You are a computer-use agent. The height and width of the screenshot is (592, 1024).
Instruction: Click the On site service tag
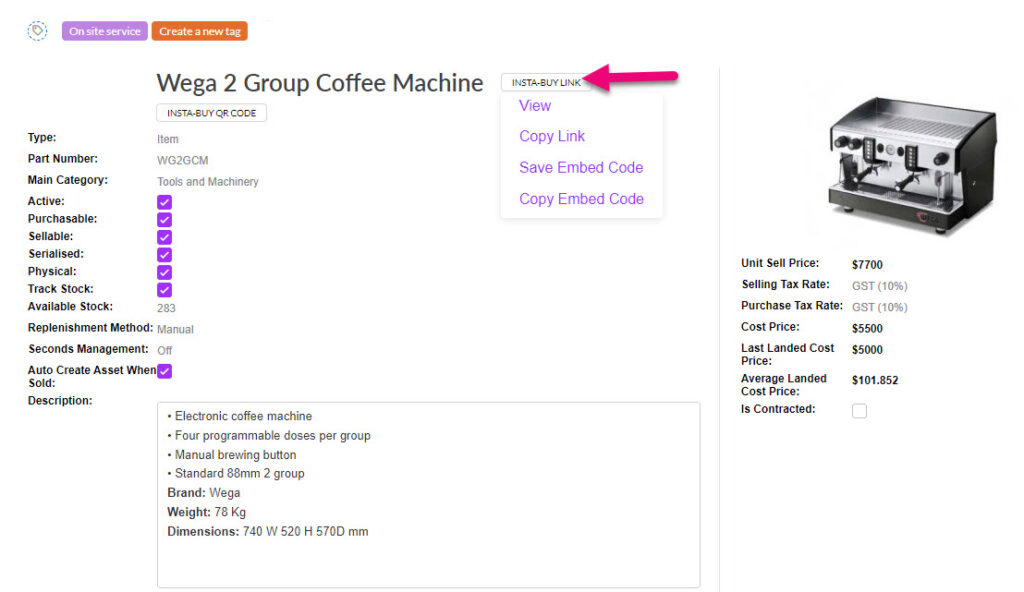pos(105,31)
